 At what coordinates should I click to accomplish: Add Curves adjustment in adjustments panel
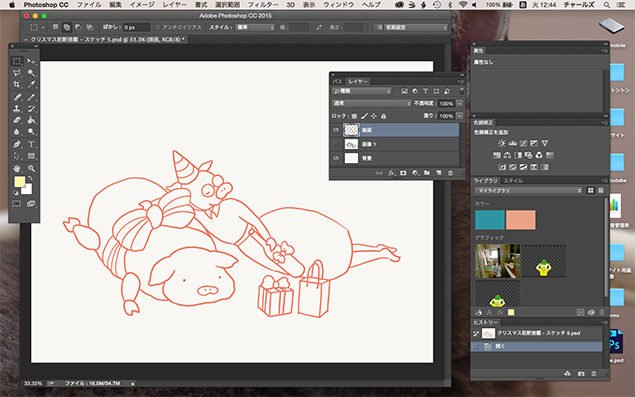point(523,143)
